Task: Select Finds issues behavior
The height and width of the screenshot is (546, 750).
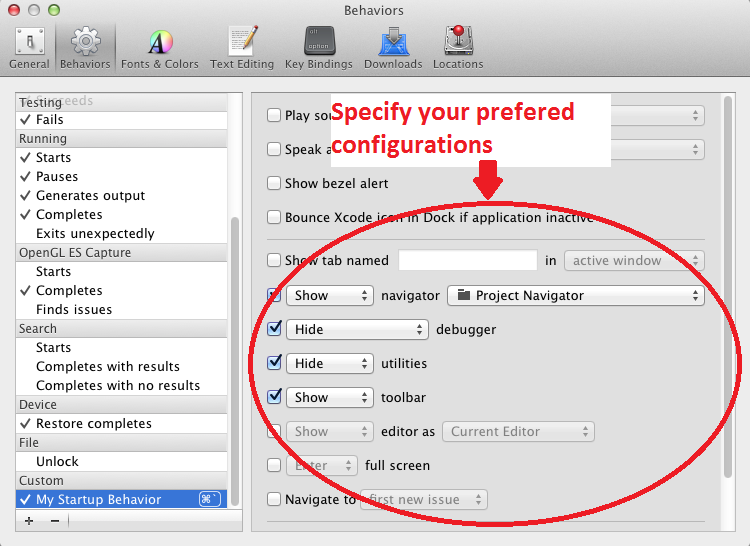Action: coord(121,309)
